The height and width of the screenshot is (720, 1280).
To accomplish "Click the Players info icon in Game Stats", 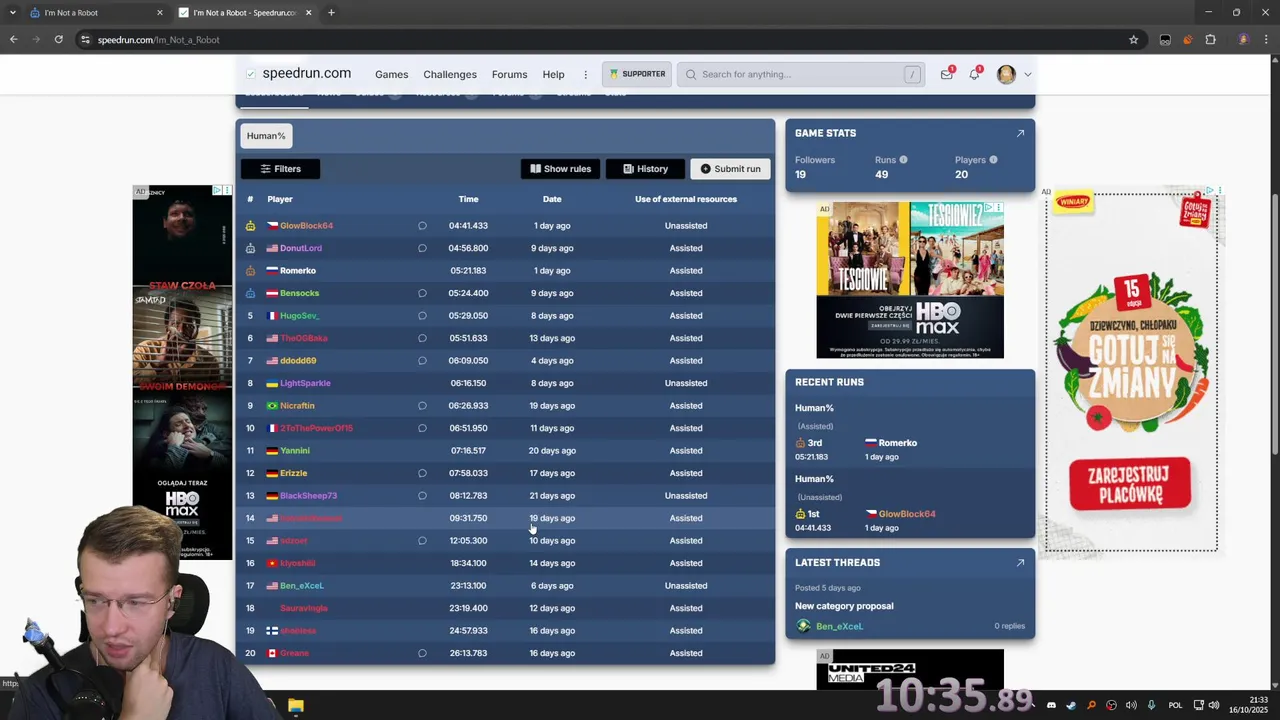I will (x=993, y=160).
